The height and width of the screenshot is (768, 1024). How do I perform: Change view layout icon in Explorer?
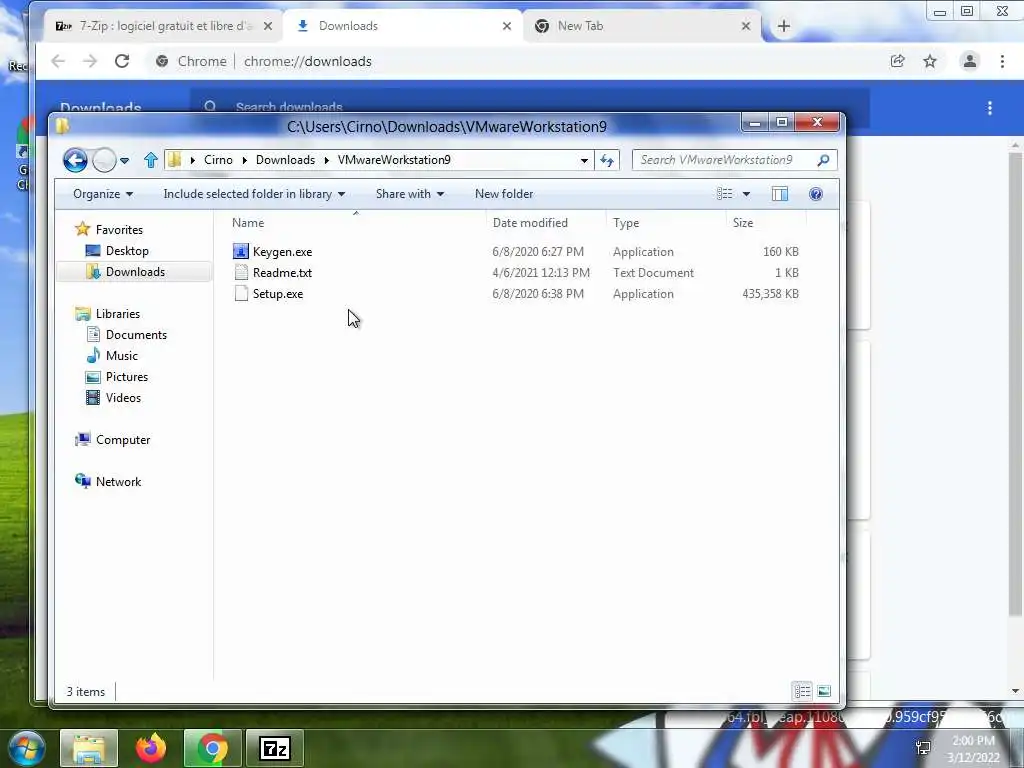click(724, 194)
